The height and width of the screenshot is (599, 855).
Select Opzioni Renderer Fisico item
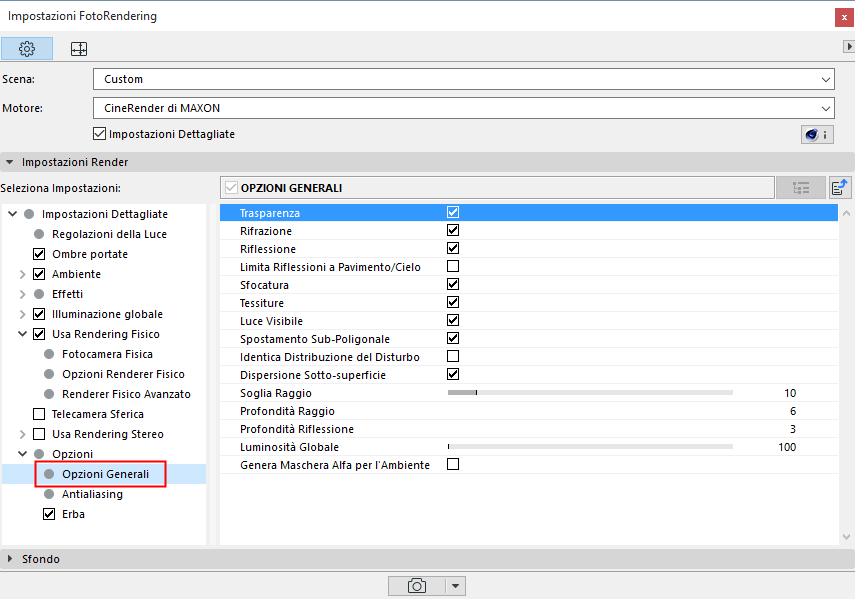pos(123,374)
